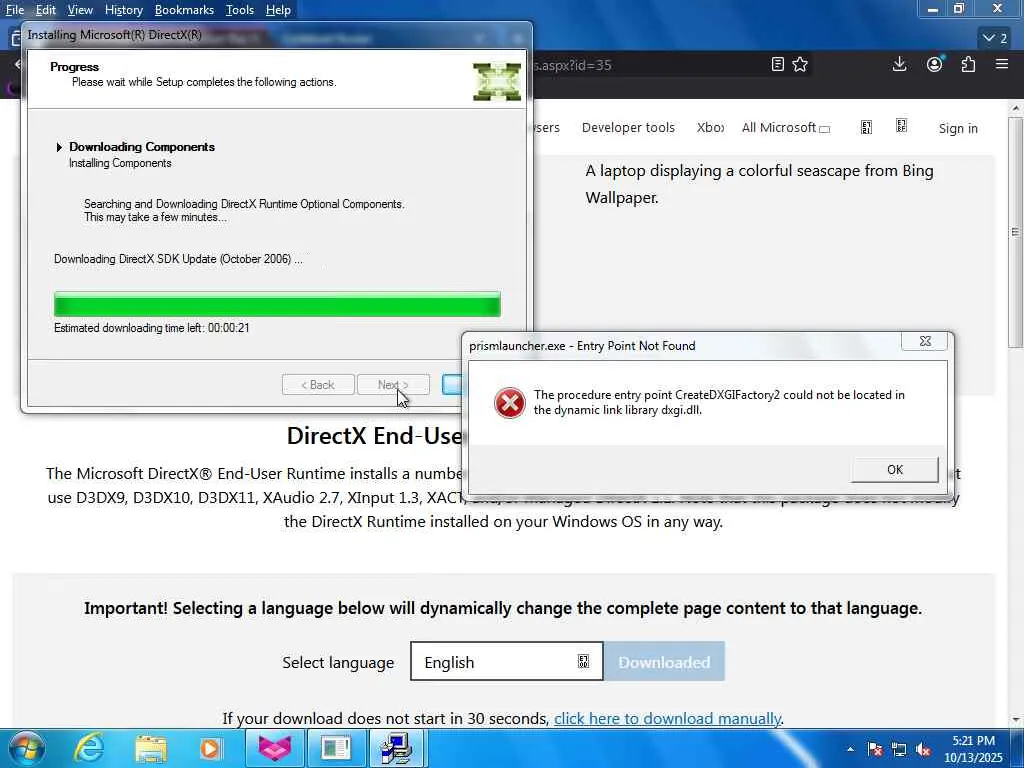Click 'Downloading DirectX SDK Update (October 2006)' text
This screenshot has height=768, width=1024.
178,259
